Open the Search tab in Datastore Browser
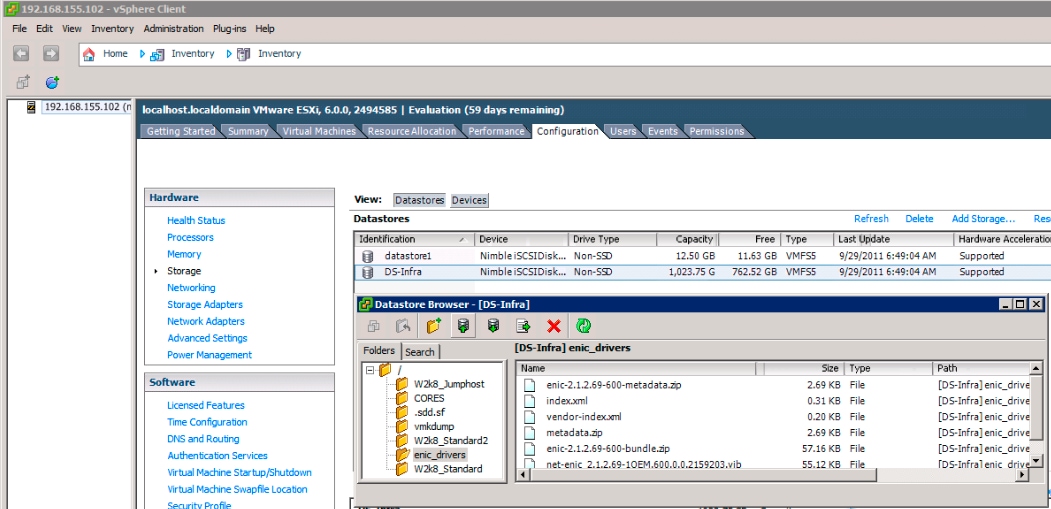 (x=420, y=352)
